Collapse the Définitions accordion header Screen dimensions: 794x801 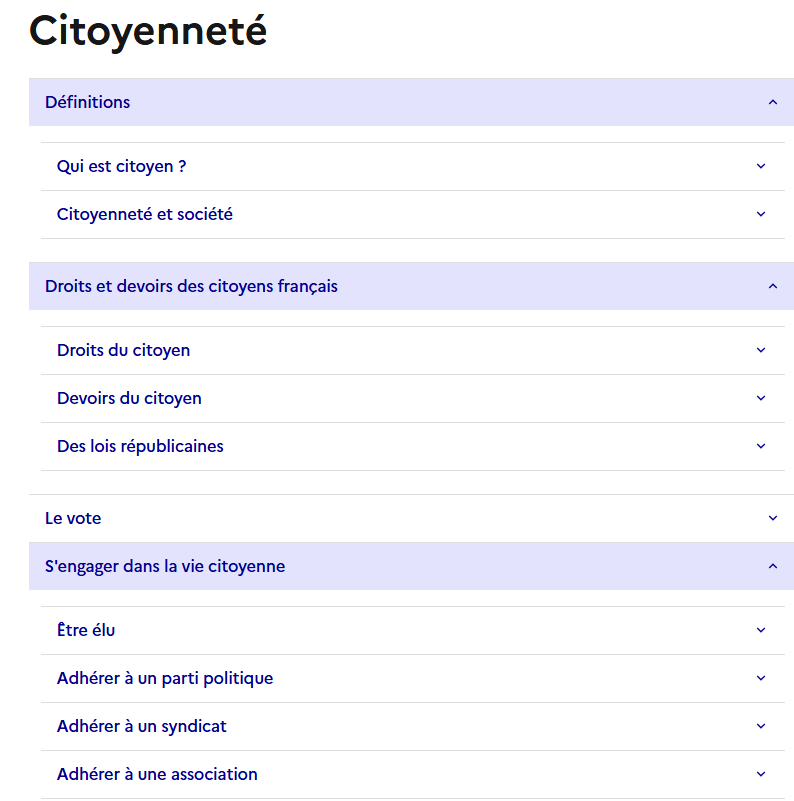[411, 102]
